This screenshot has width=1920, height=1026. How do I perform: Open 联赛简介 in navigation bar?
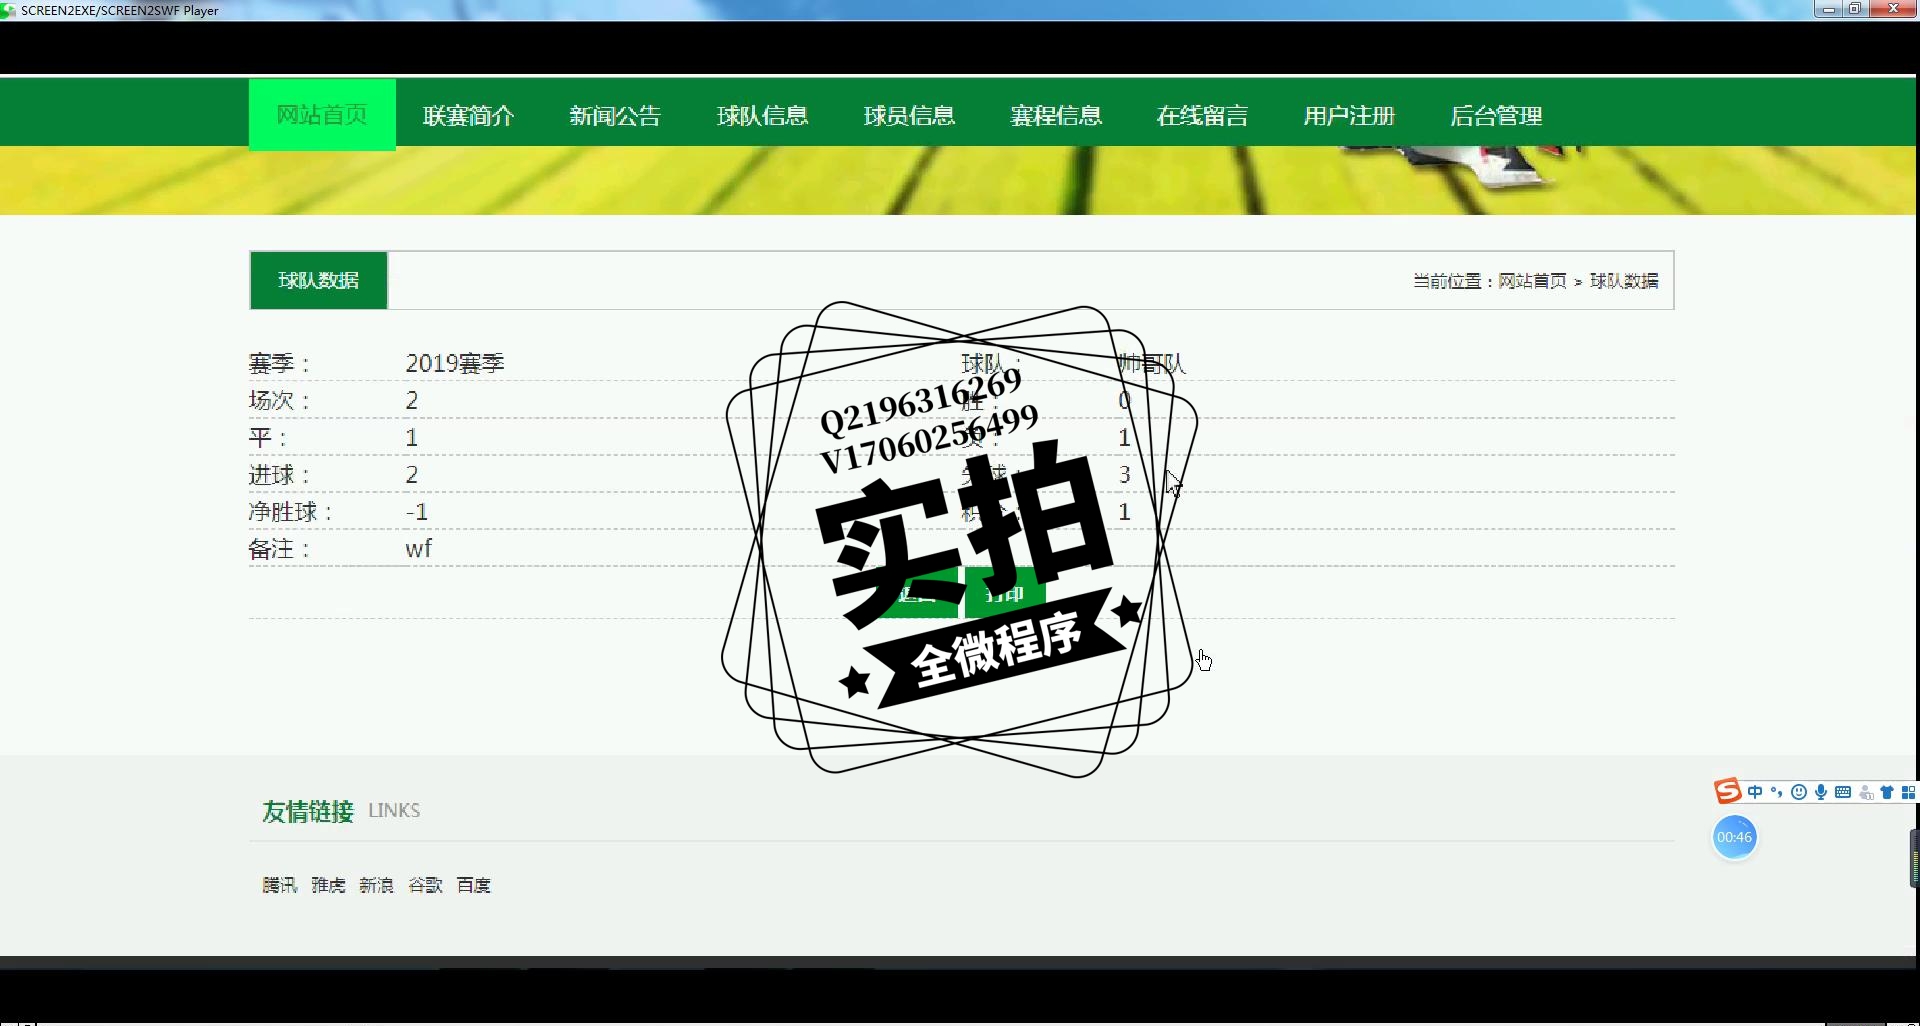pyautogui.click(x=469, y=116)
